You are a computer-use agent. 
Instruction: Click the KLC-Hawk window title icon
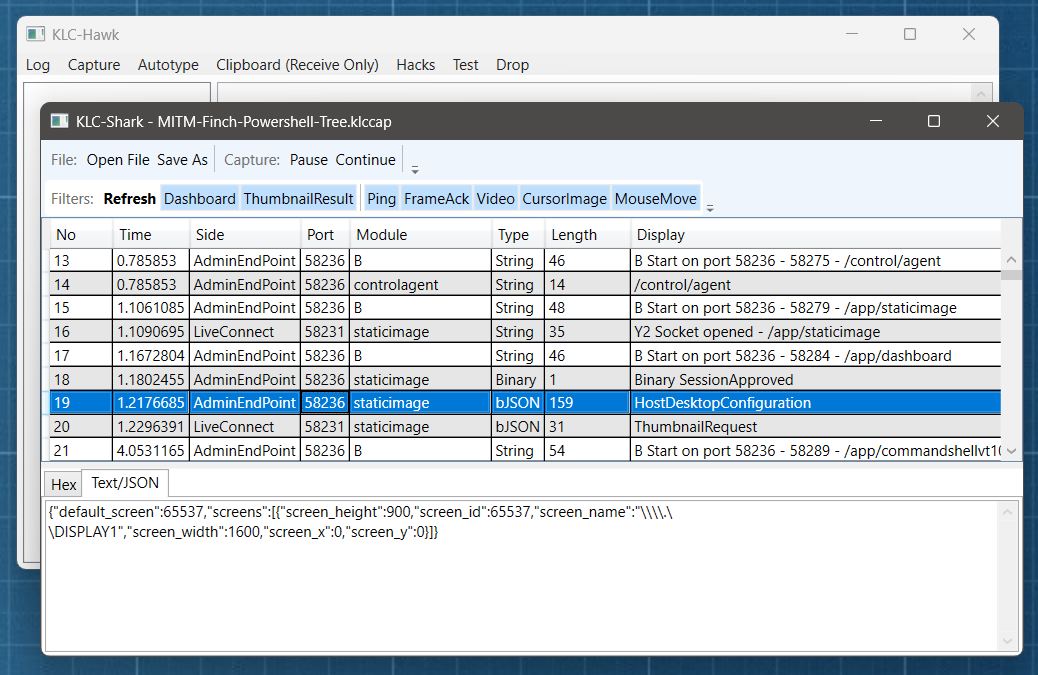pyautogui.click(x=35, y=34)
